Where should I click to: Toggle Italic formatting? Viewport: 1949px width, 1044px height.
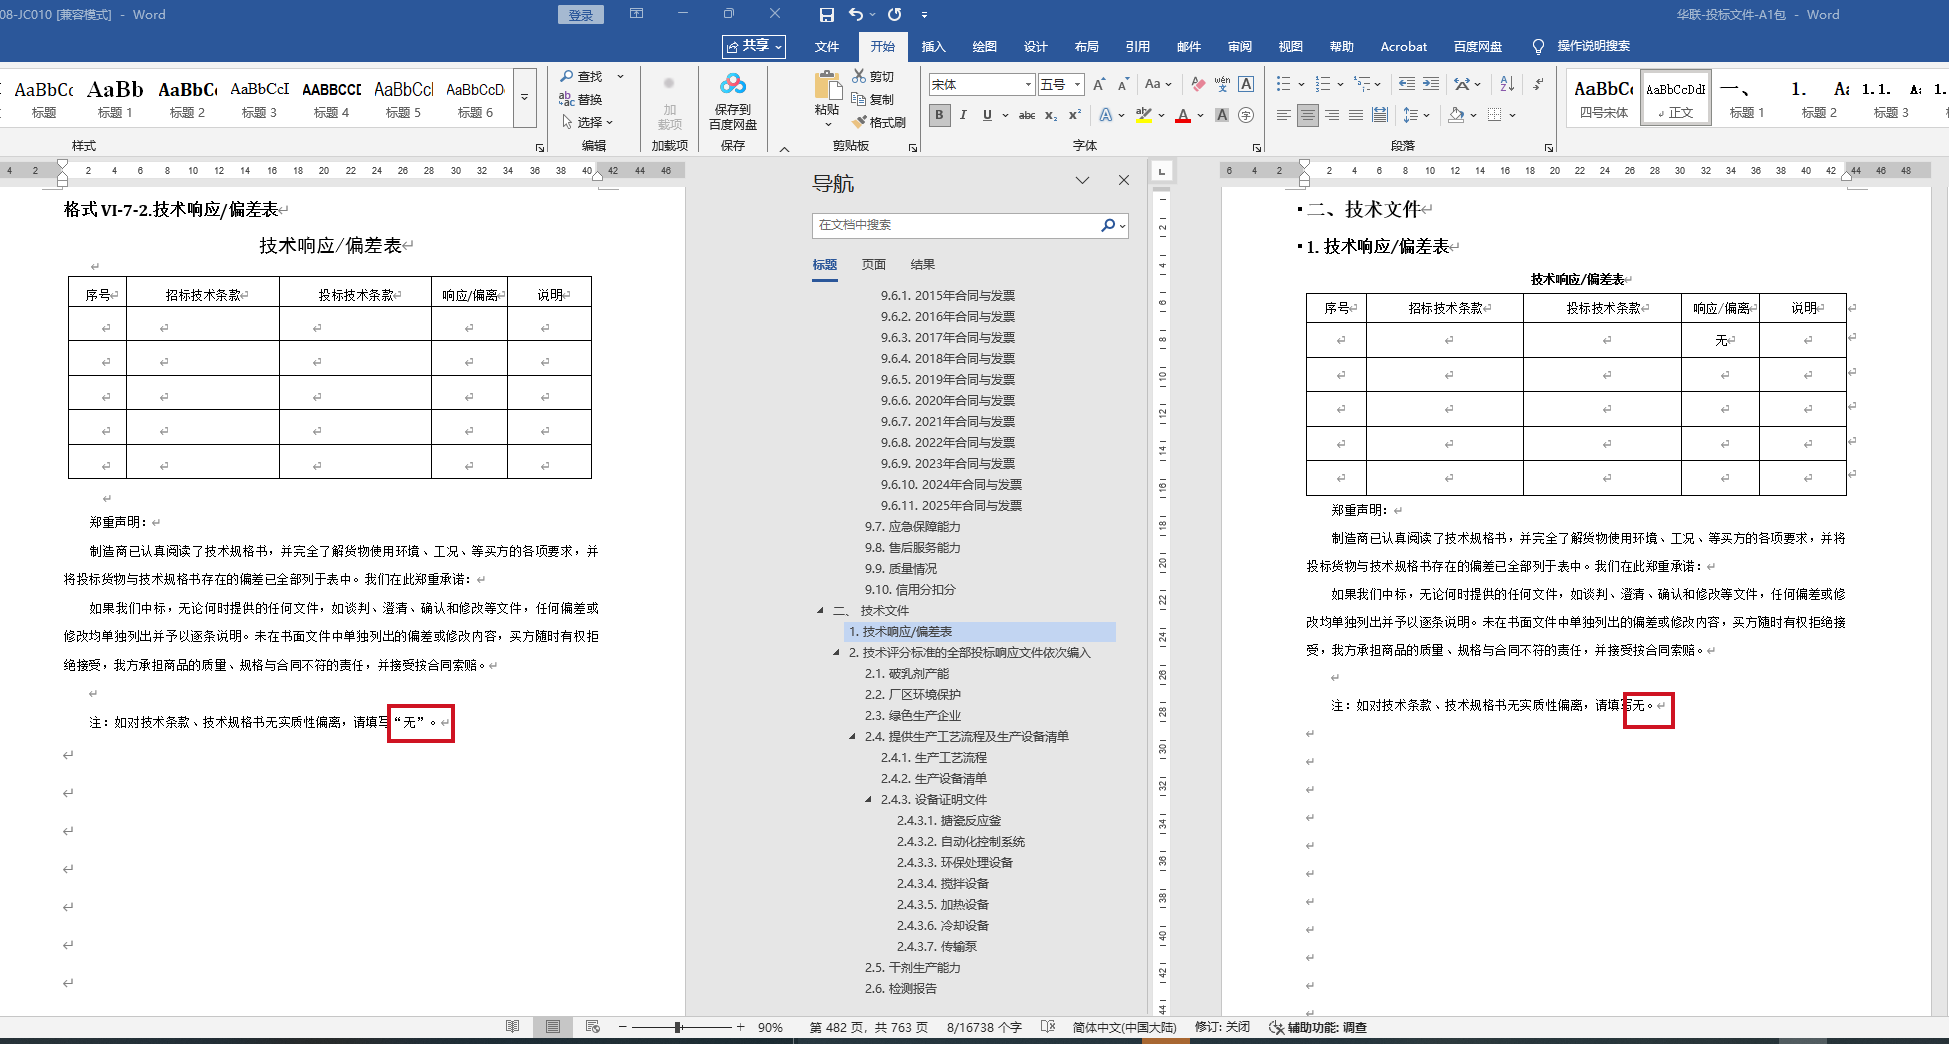click(x=963, y=115)
